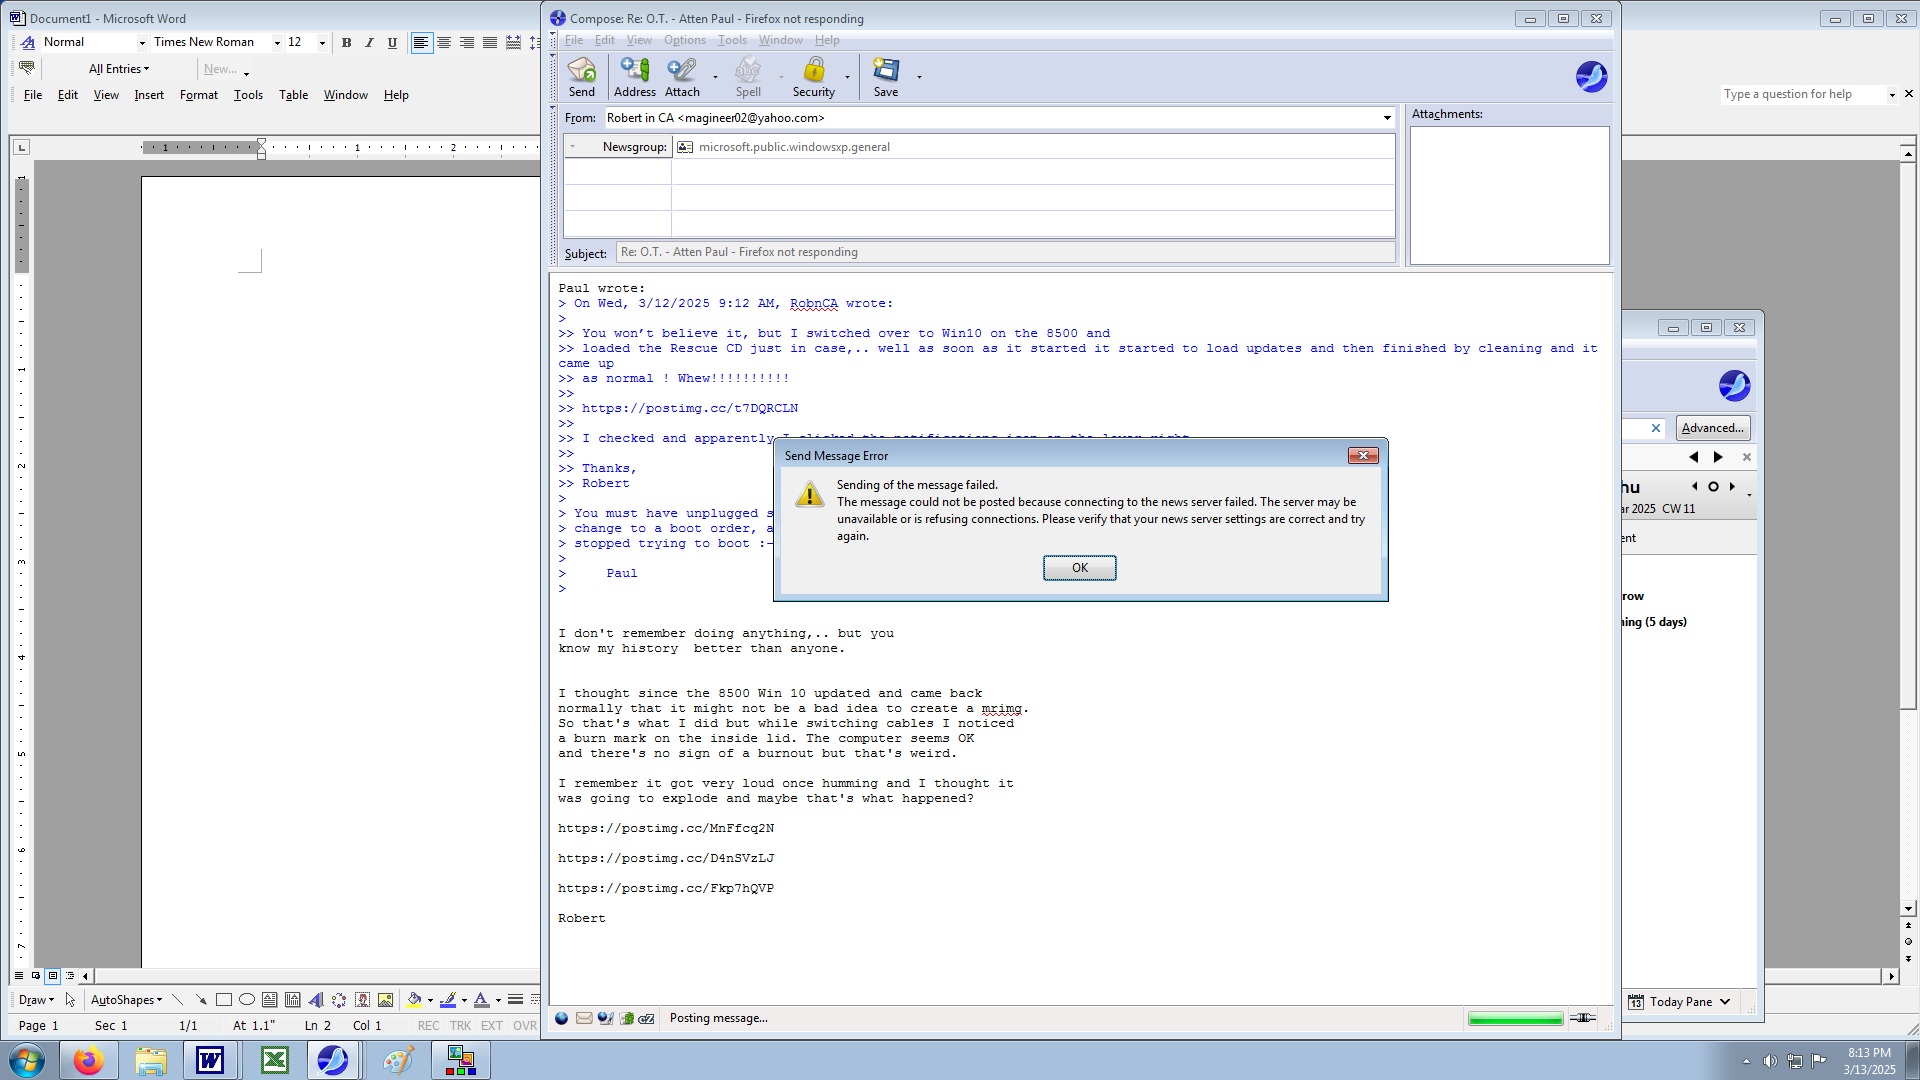Screen dimensions: 1920x1080
Task: Open the Options menu in Compose window
Action: point(684,40)
